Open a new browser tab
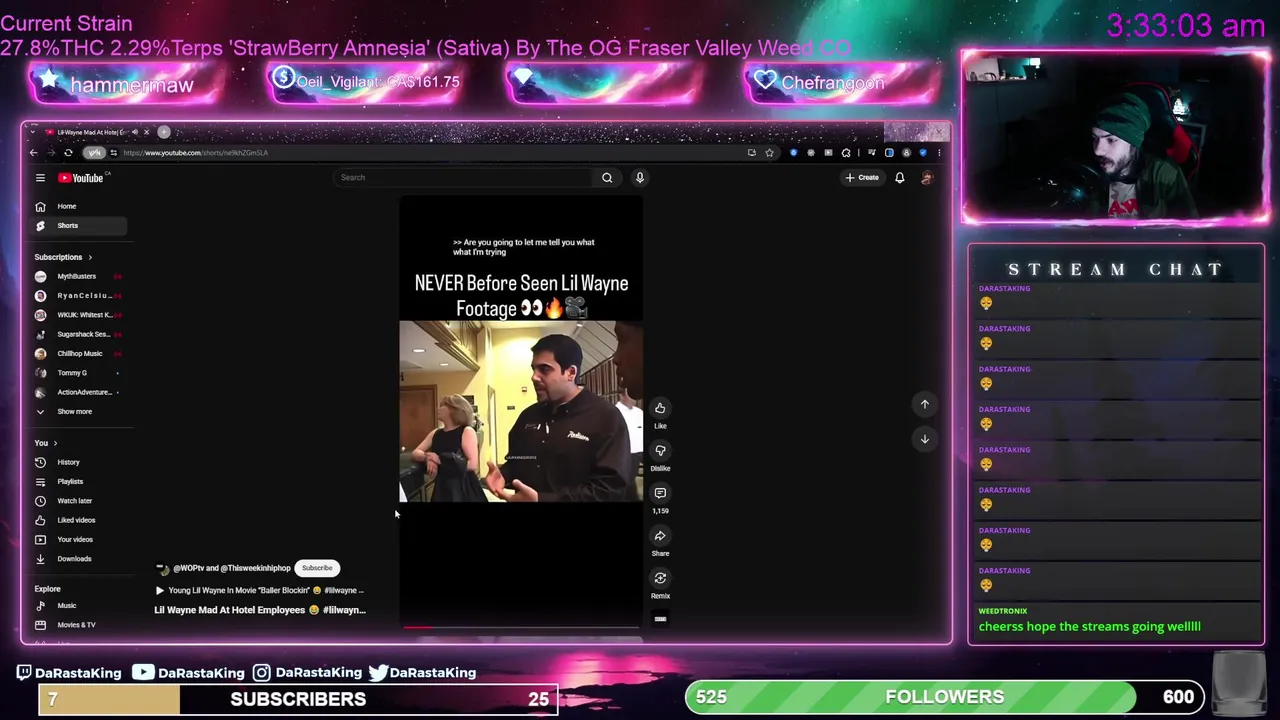 [x=164, y=132]
